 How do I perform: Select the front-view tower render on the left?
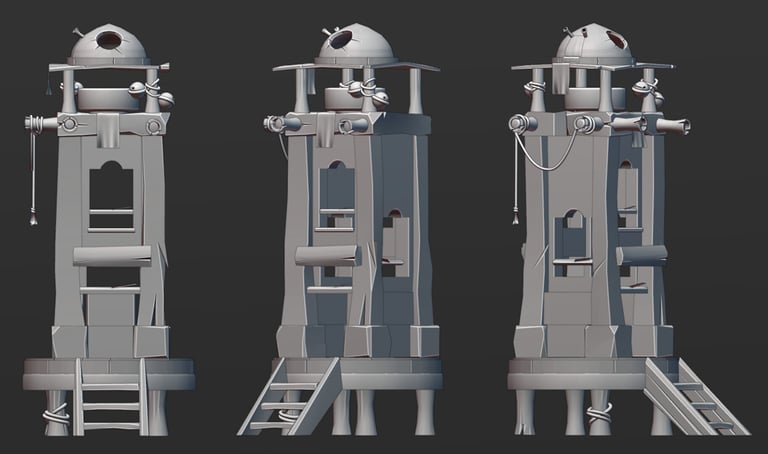pos(109,229)
